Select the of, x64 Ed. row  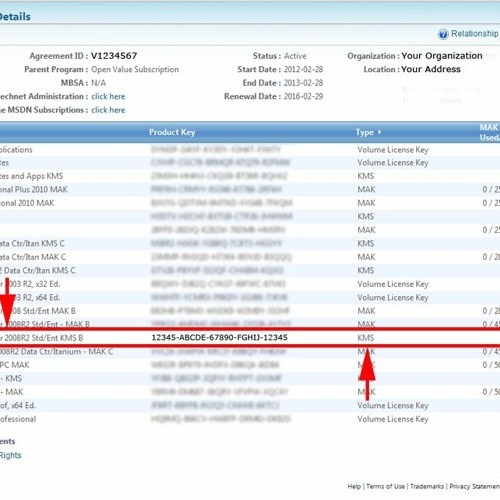click(250, 406)
